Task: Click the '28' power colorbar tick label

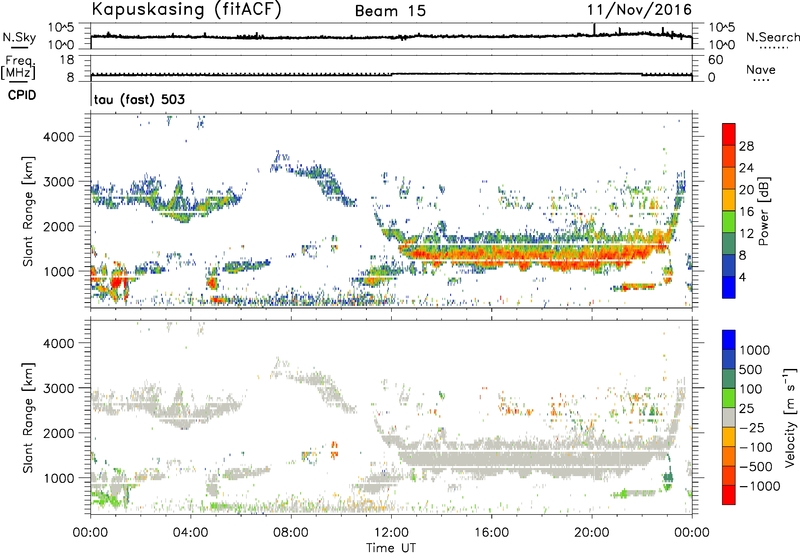Action: pyautogui.click(x=746, y=146)
